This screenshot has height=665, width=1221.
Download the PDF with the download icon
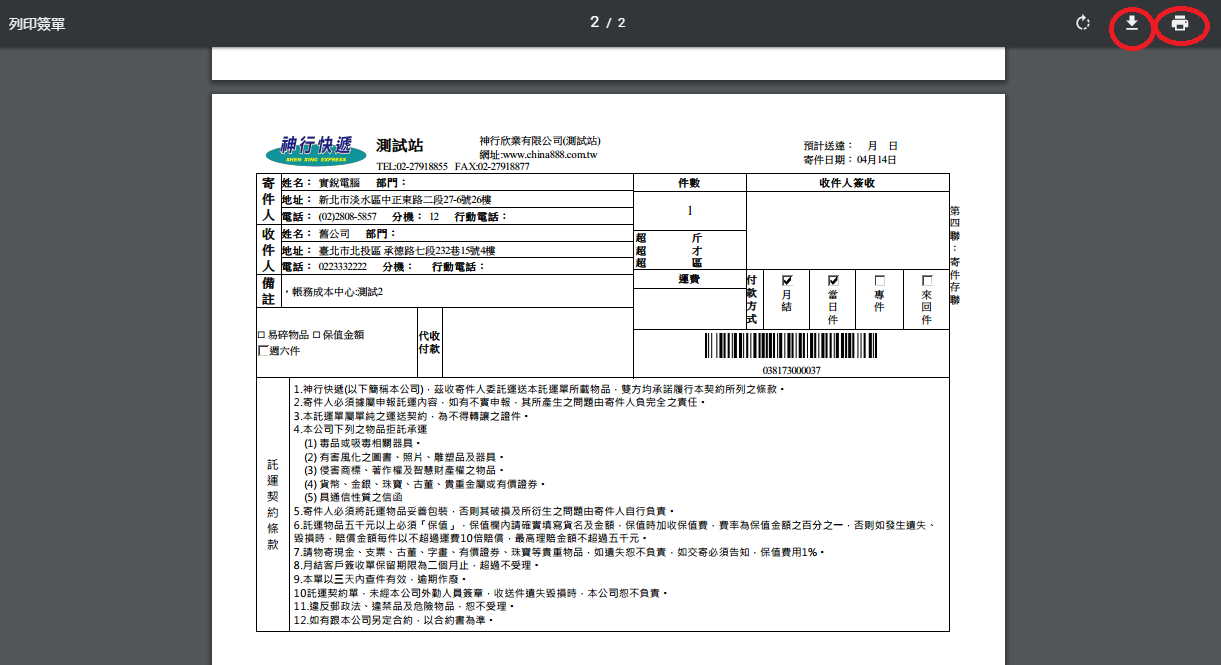click(1131, 23)
